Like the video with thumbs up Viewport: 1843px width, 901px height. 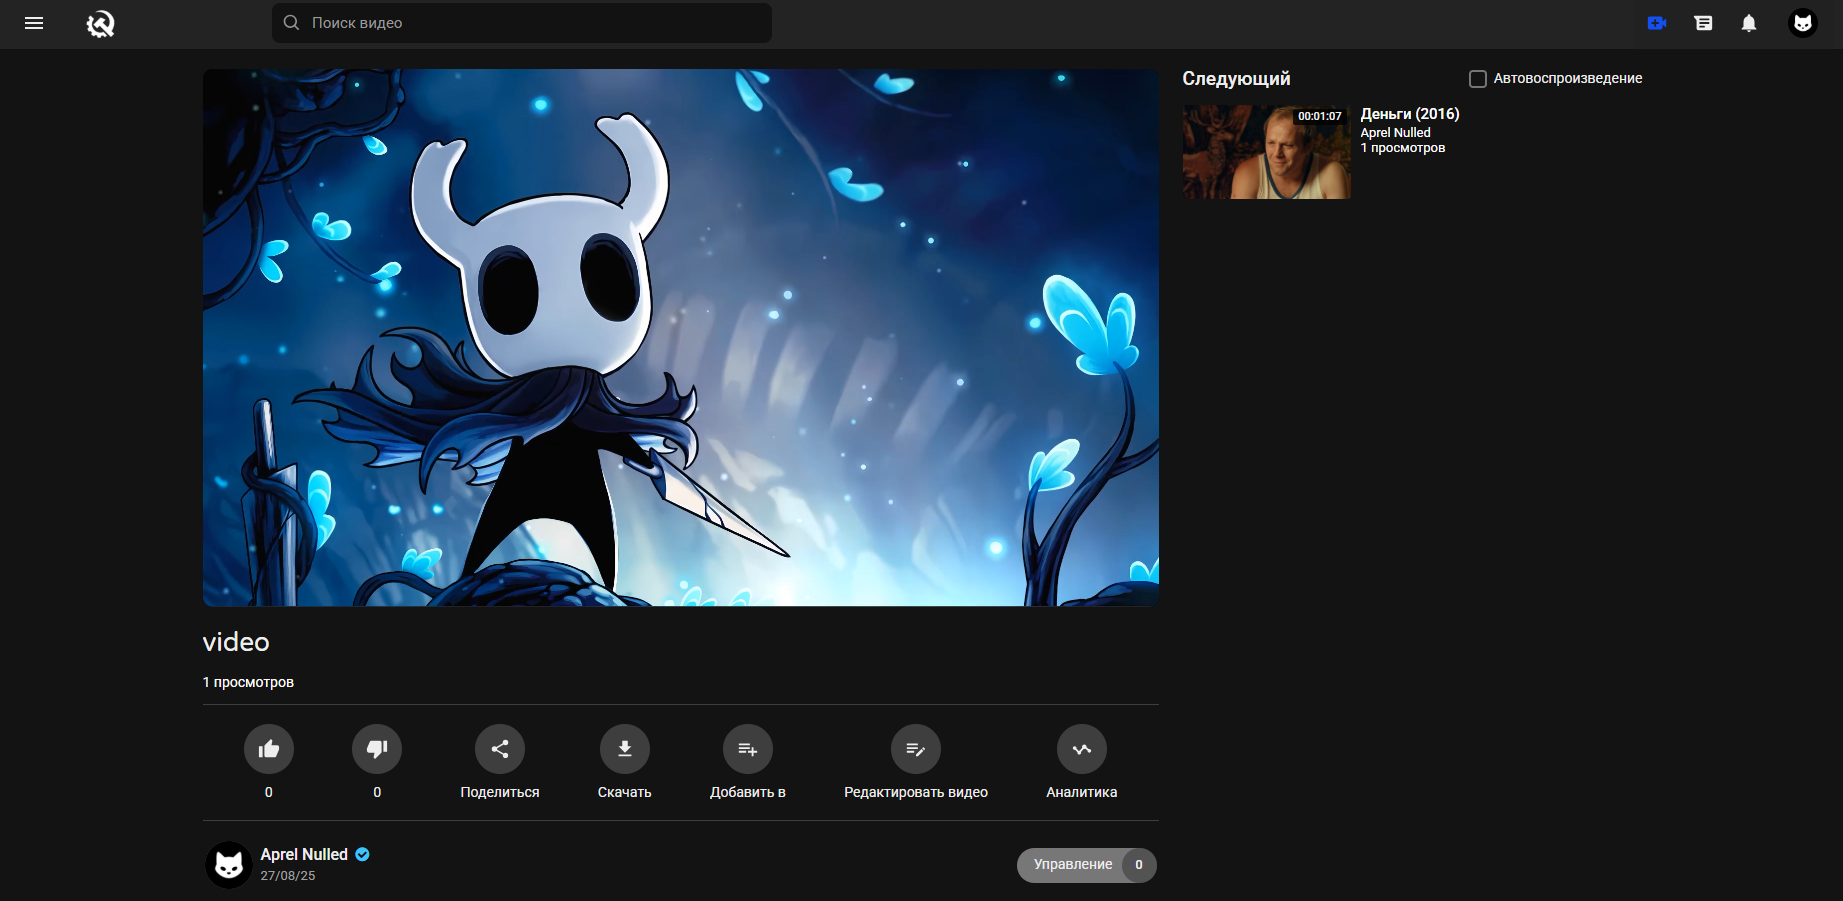click(269, 749)
